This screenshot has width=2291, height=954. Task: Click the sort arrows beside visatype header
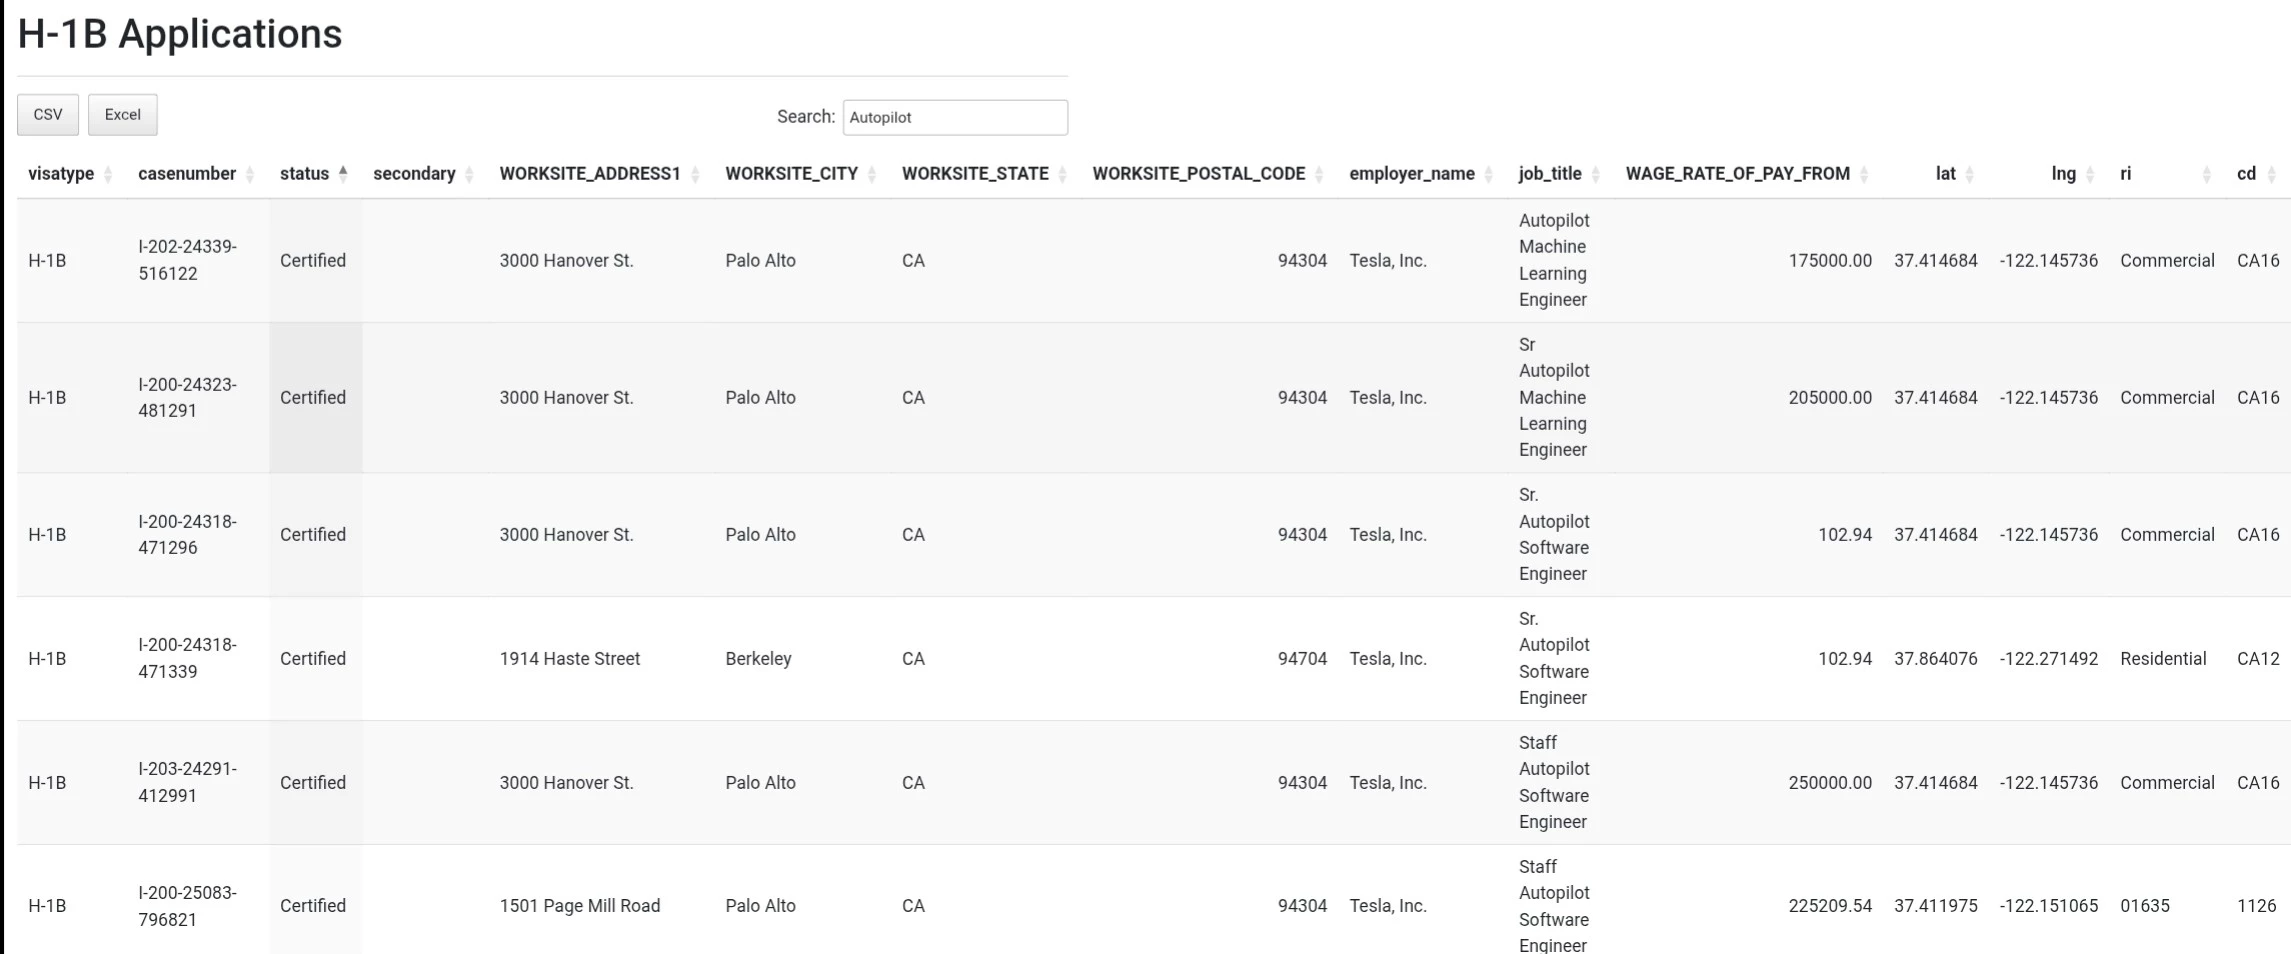pyautogui.click(x=108, y=174)
